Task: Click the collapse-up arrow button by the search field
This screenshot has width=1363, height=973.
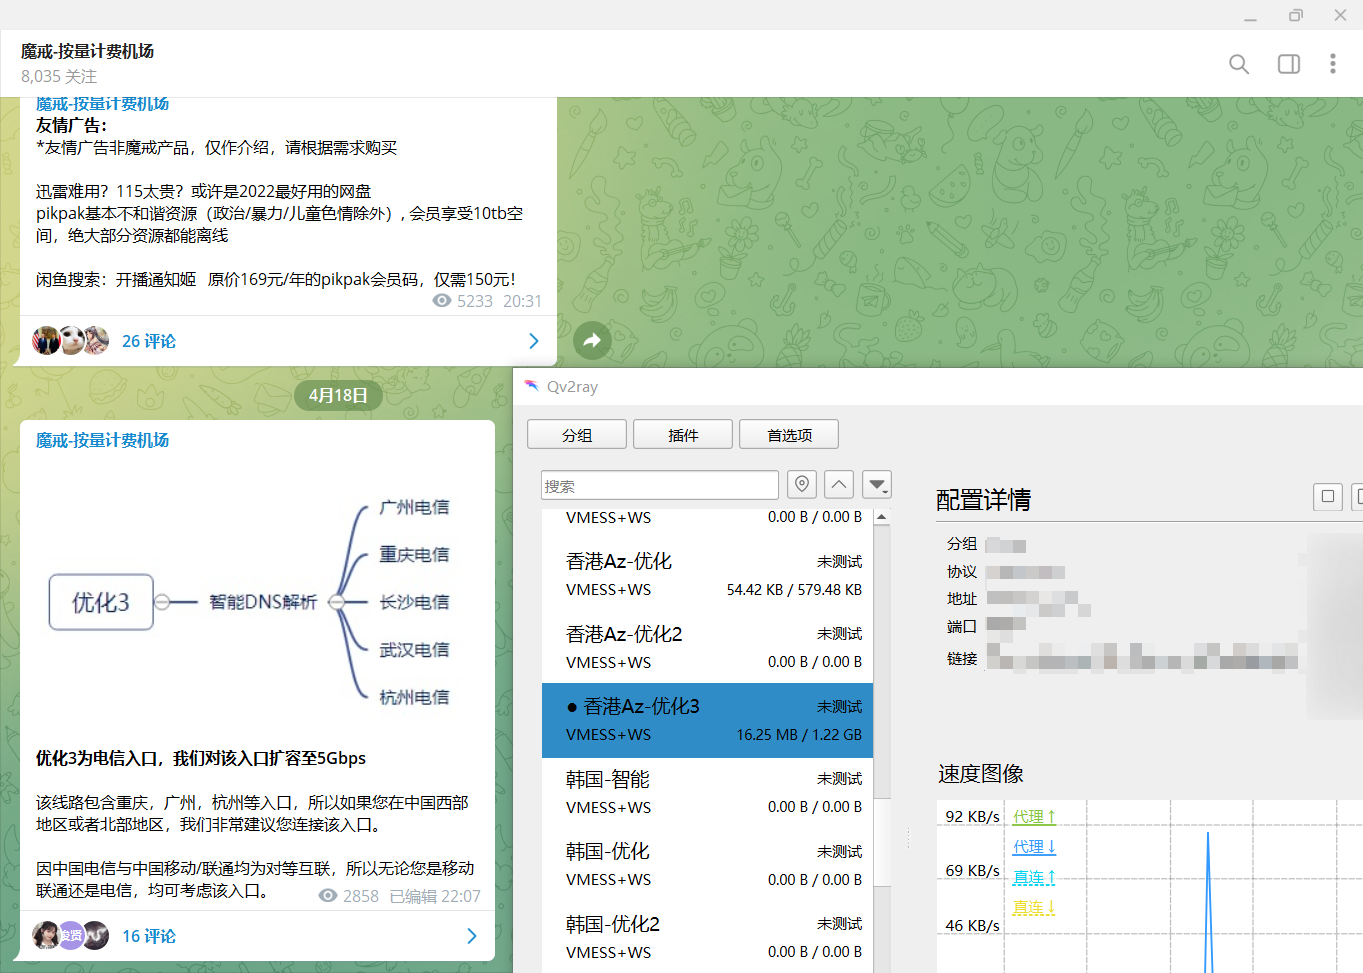Action: click(839, 485)
